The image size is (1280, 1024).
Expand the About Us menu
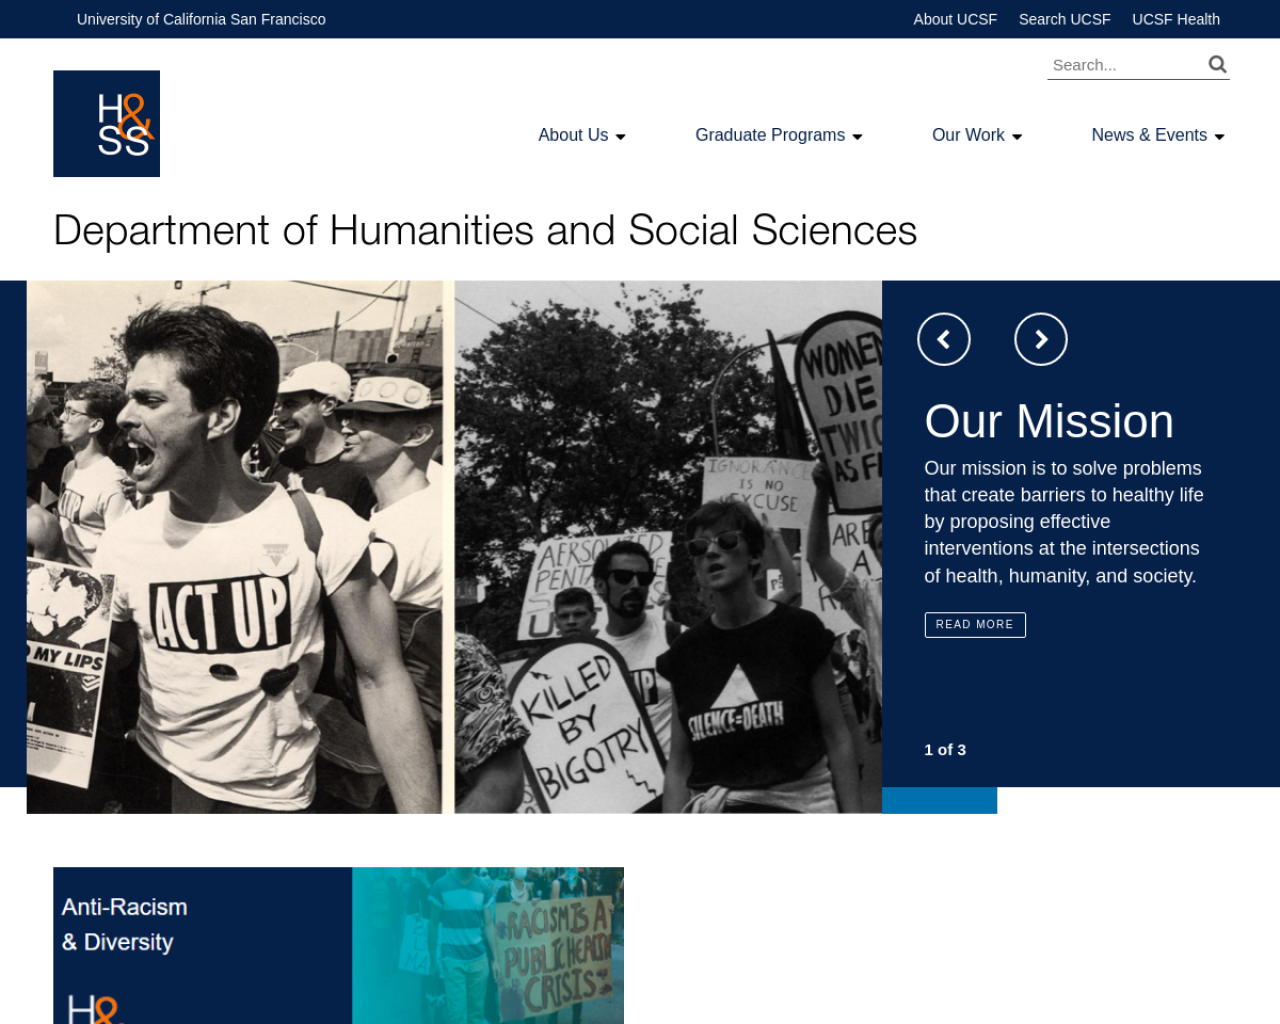tap(582, 135)
